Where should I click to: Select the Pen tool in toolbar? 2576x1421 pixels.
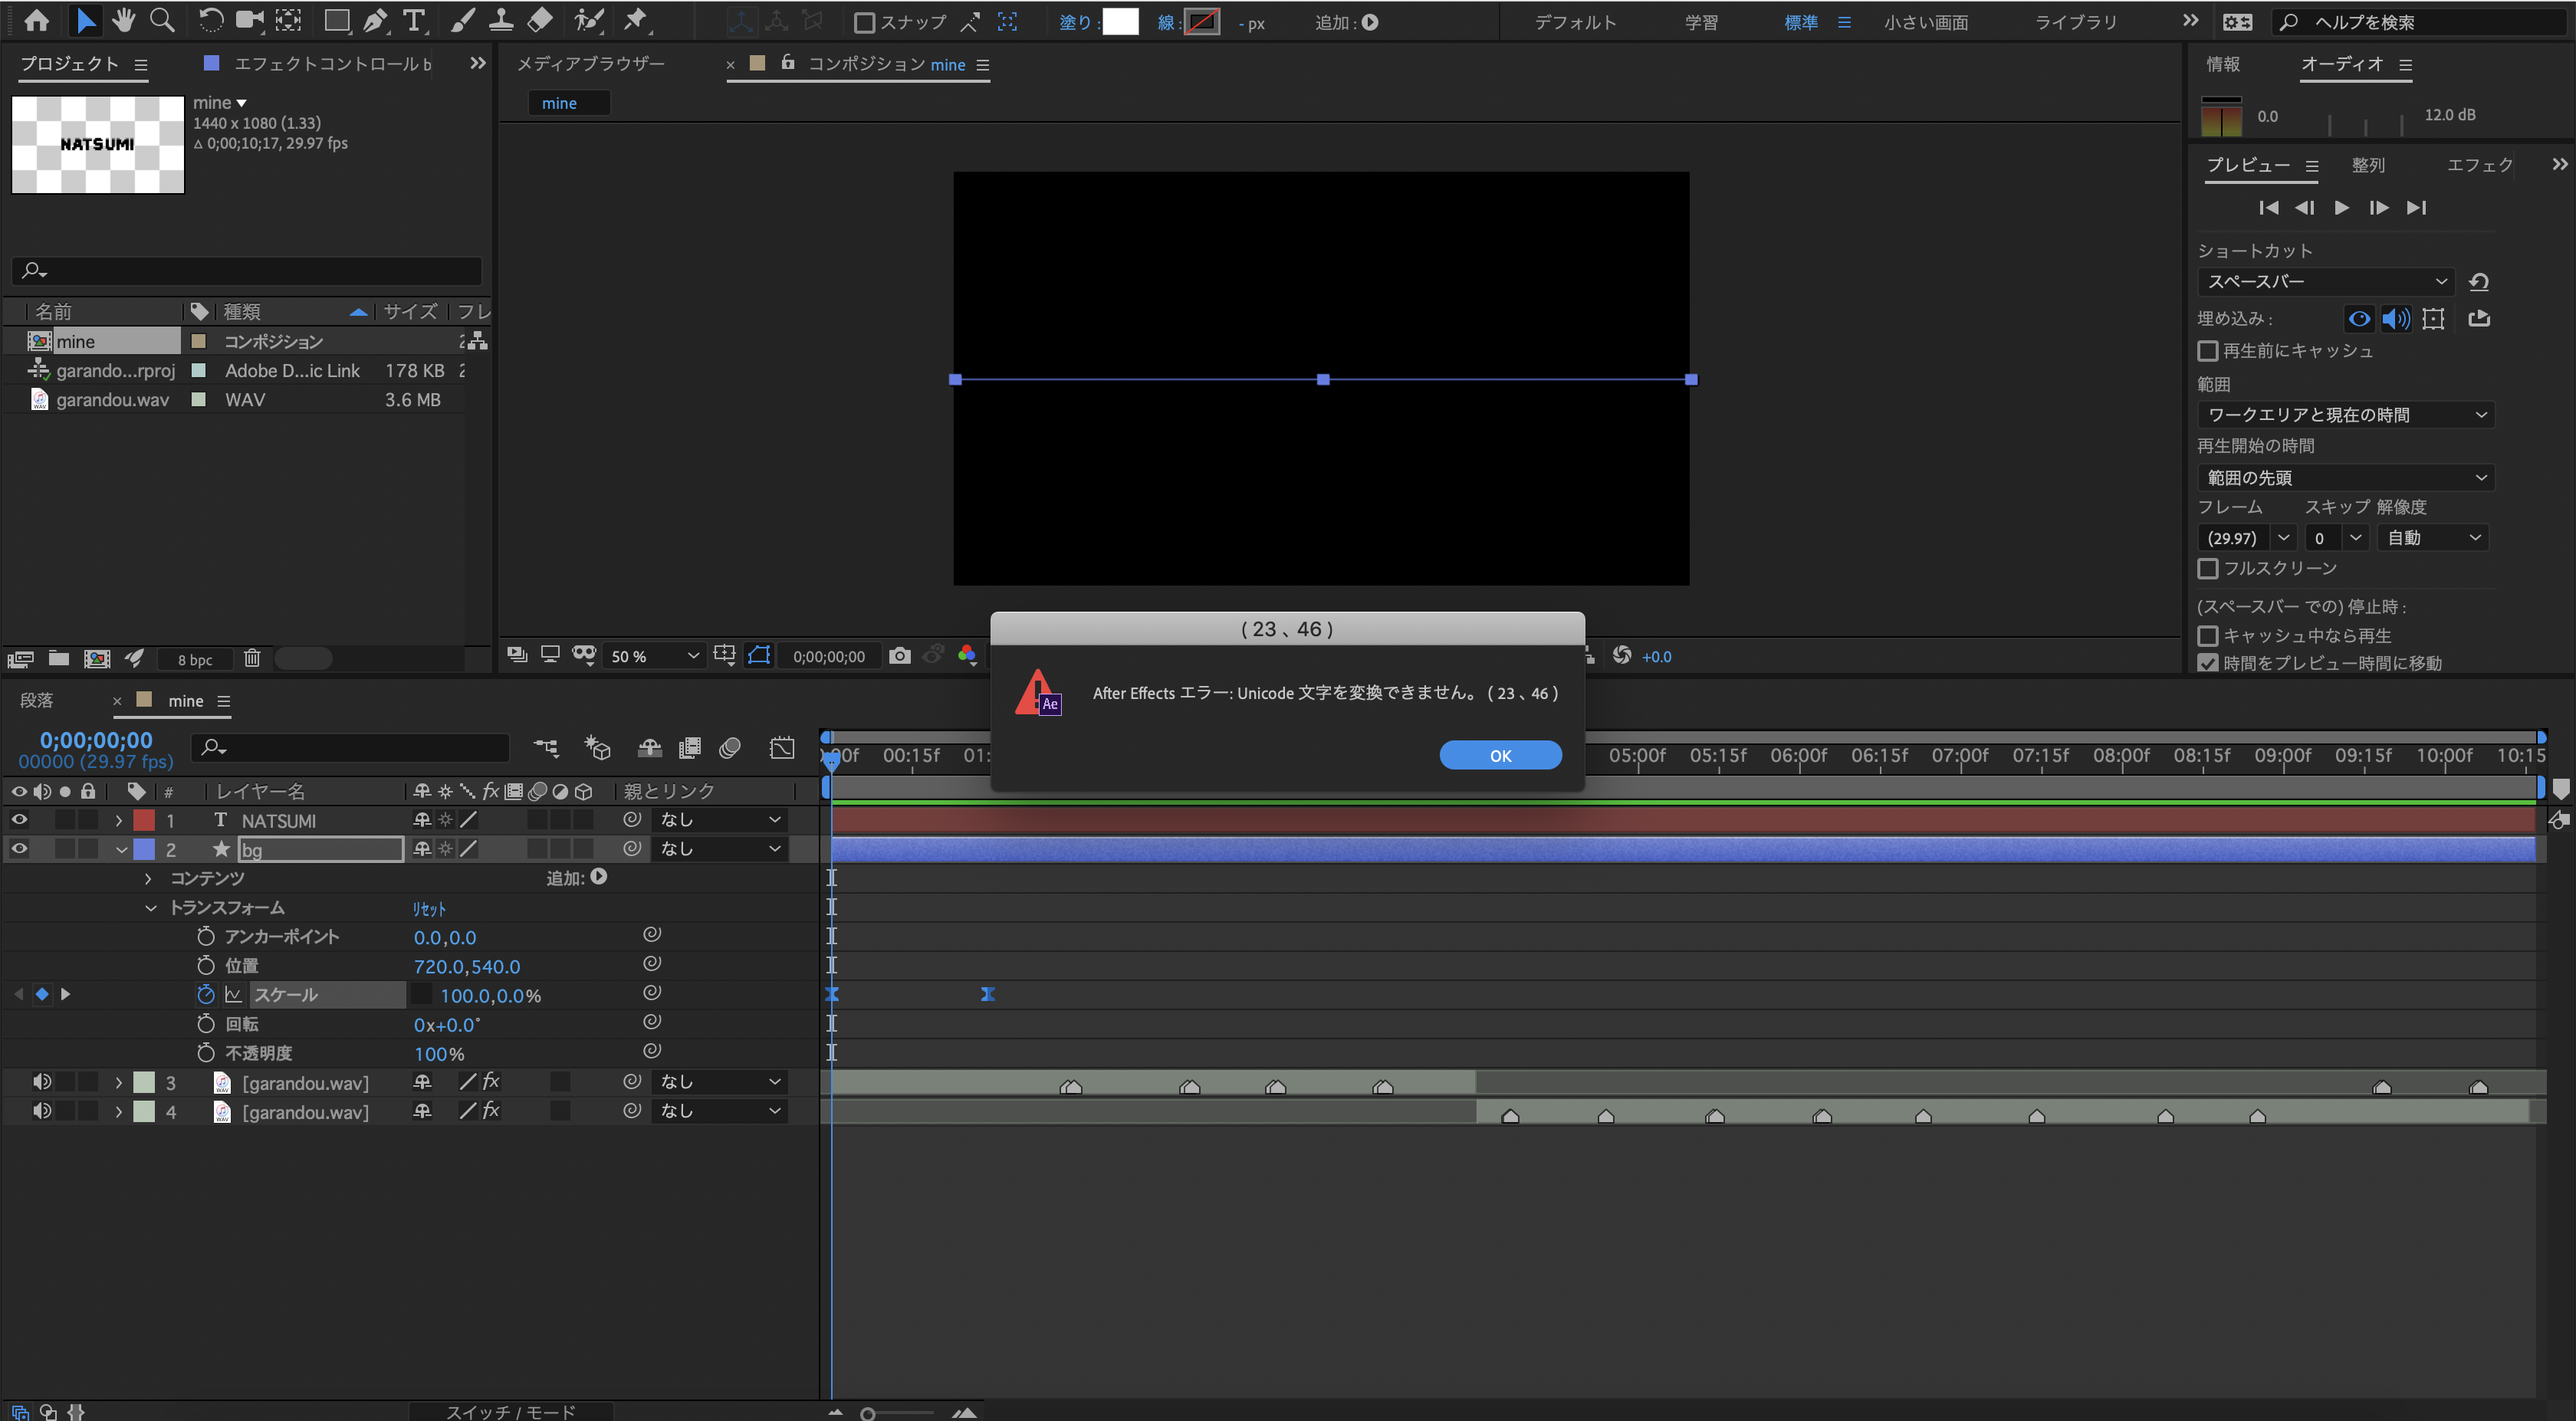coord(376,21)
